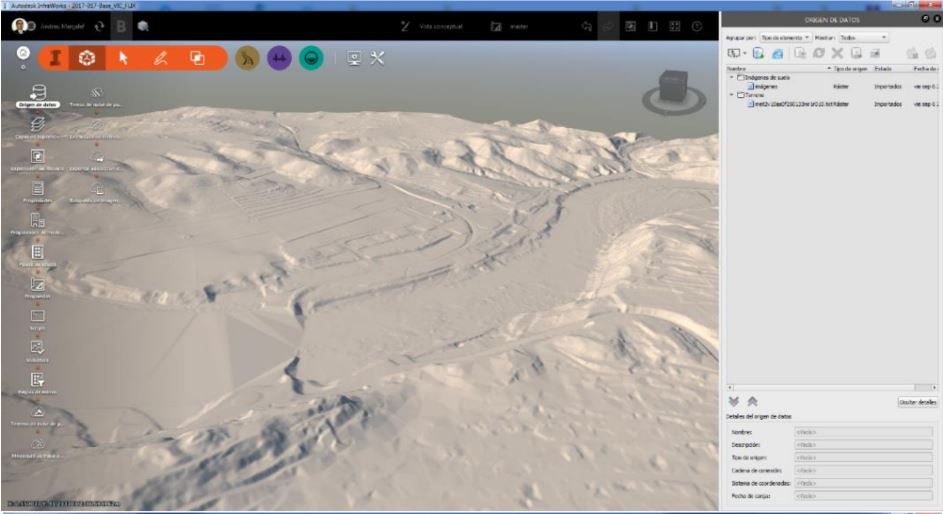Select the purple drainage design icon
943x514 pixels.
279,59
